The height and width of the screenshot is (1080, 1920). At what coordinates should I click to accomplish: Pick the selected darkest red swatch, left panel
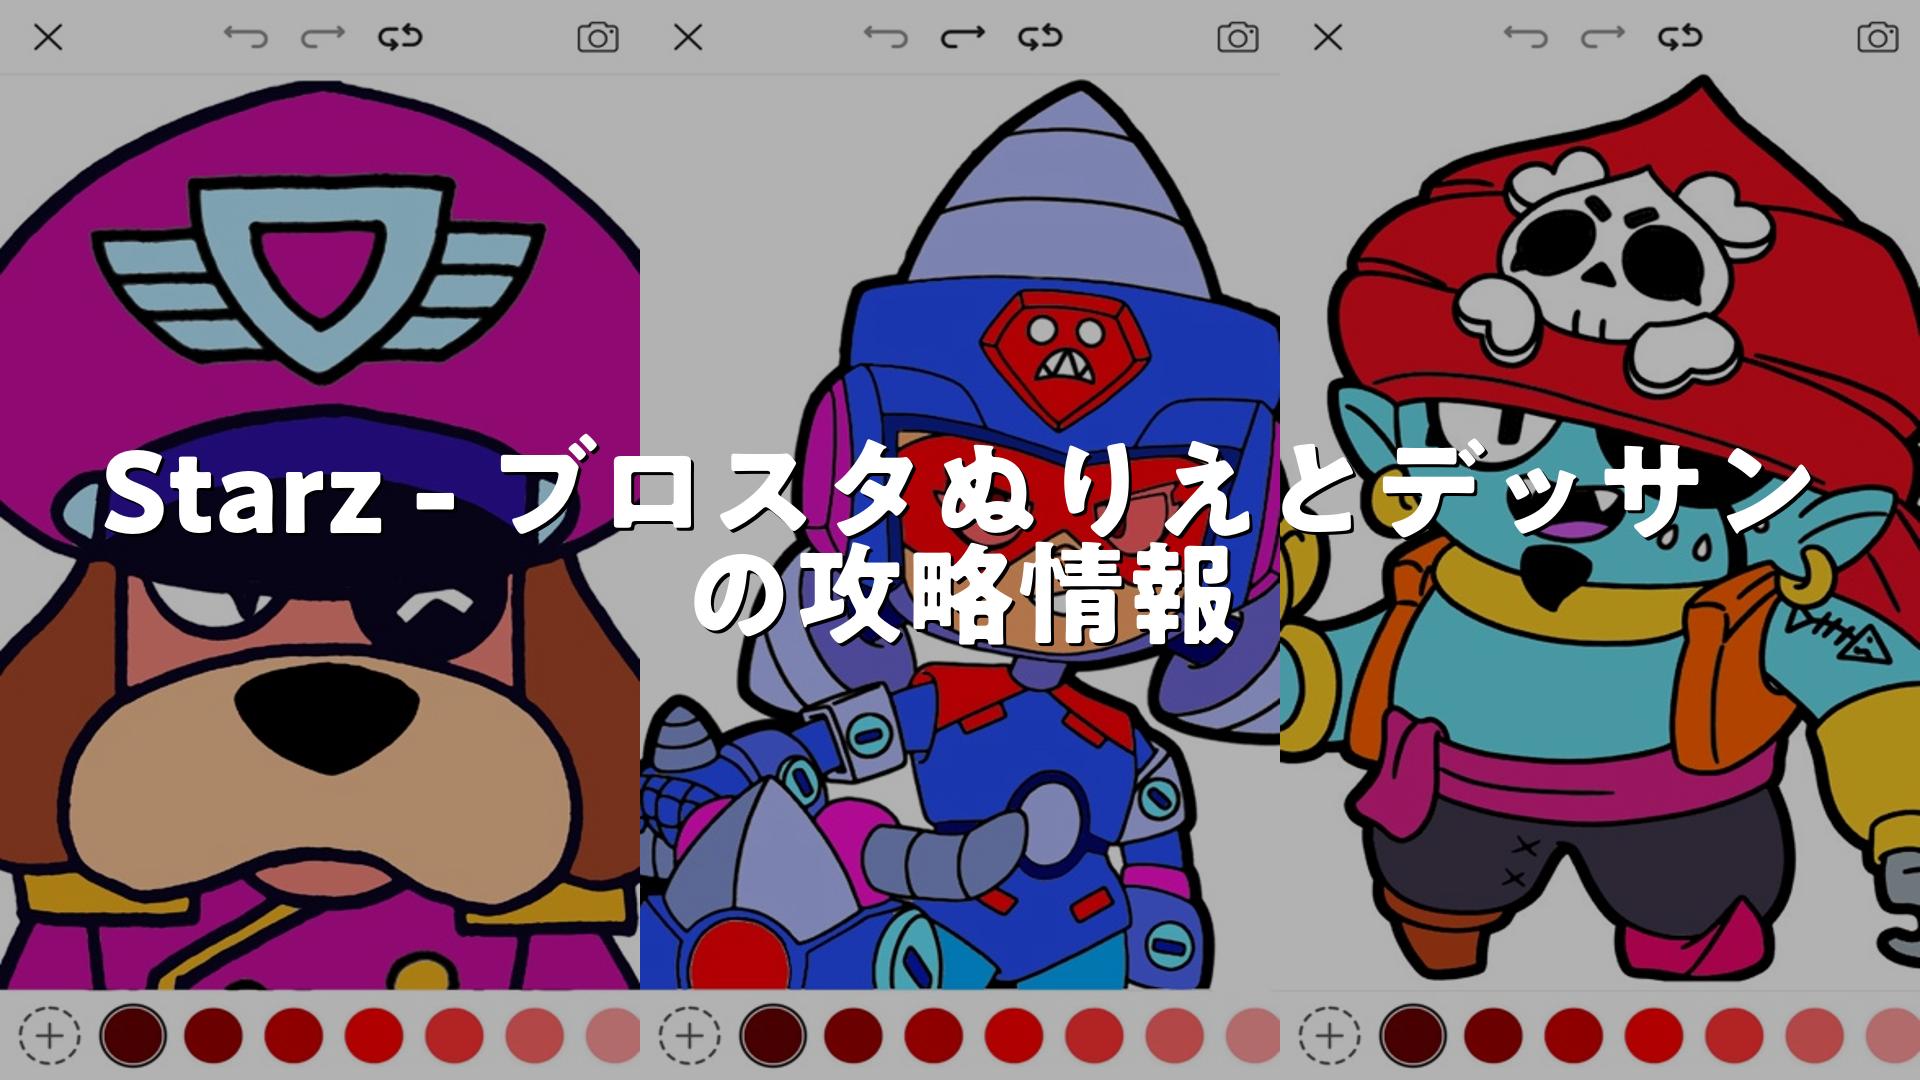(x=133, y=1035)
